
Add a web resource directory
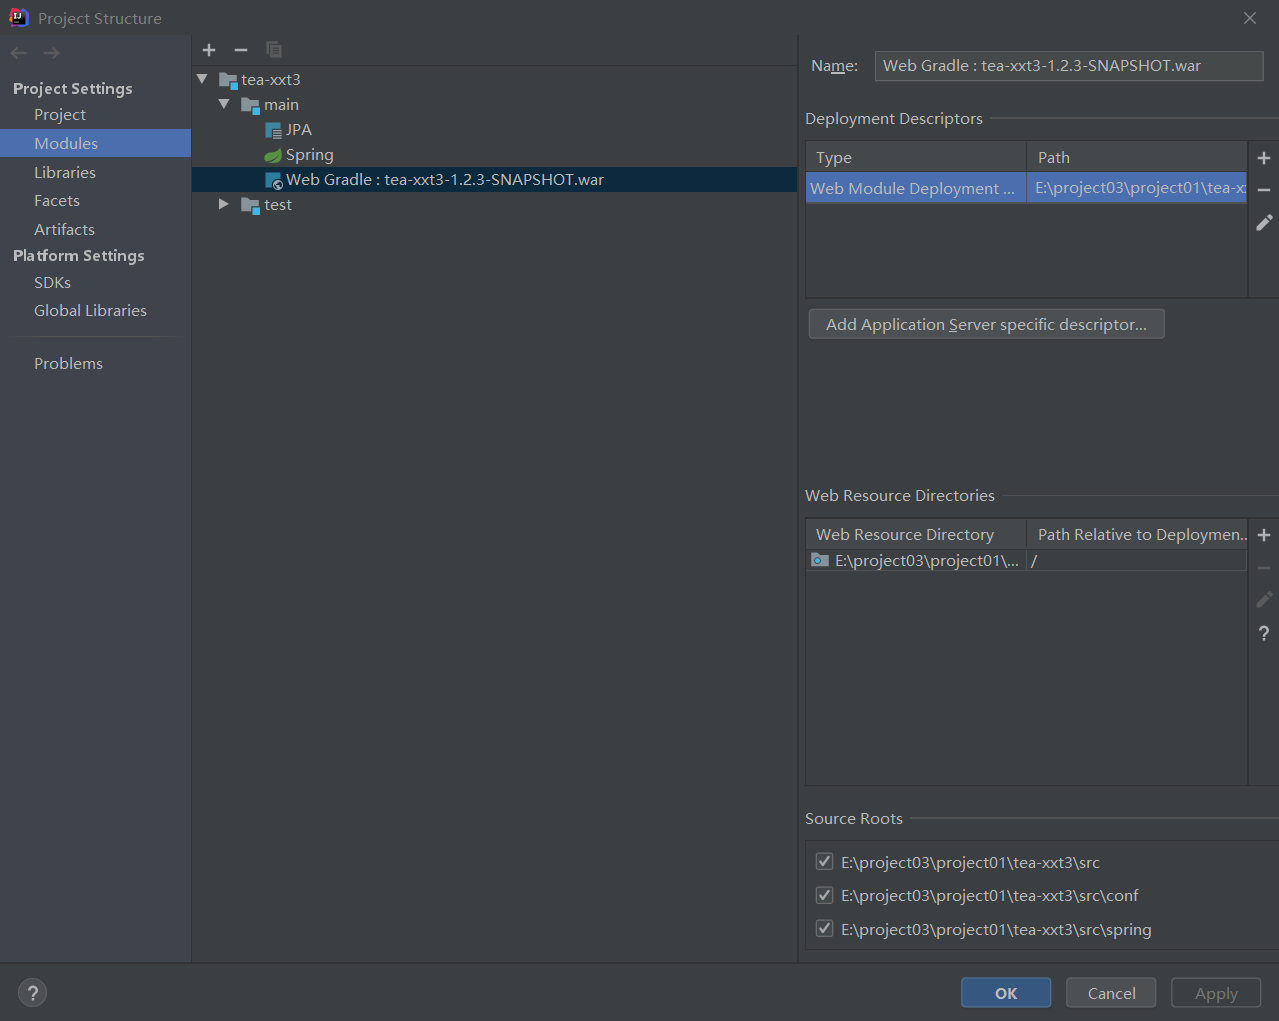[x=1264, y=535]
